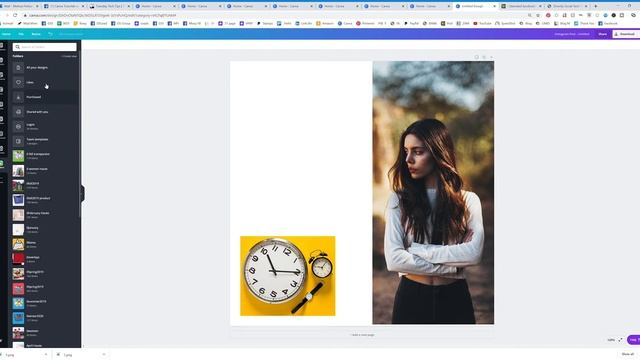Image resolution: width=640 pixels, height=360 pixels.
Task: Click the document title text in header
Action: click(572, 34)
